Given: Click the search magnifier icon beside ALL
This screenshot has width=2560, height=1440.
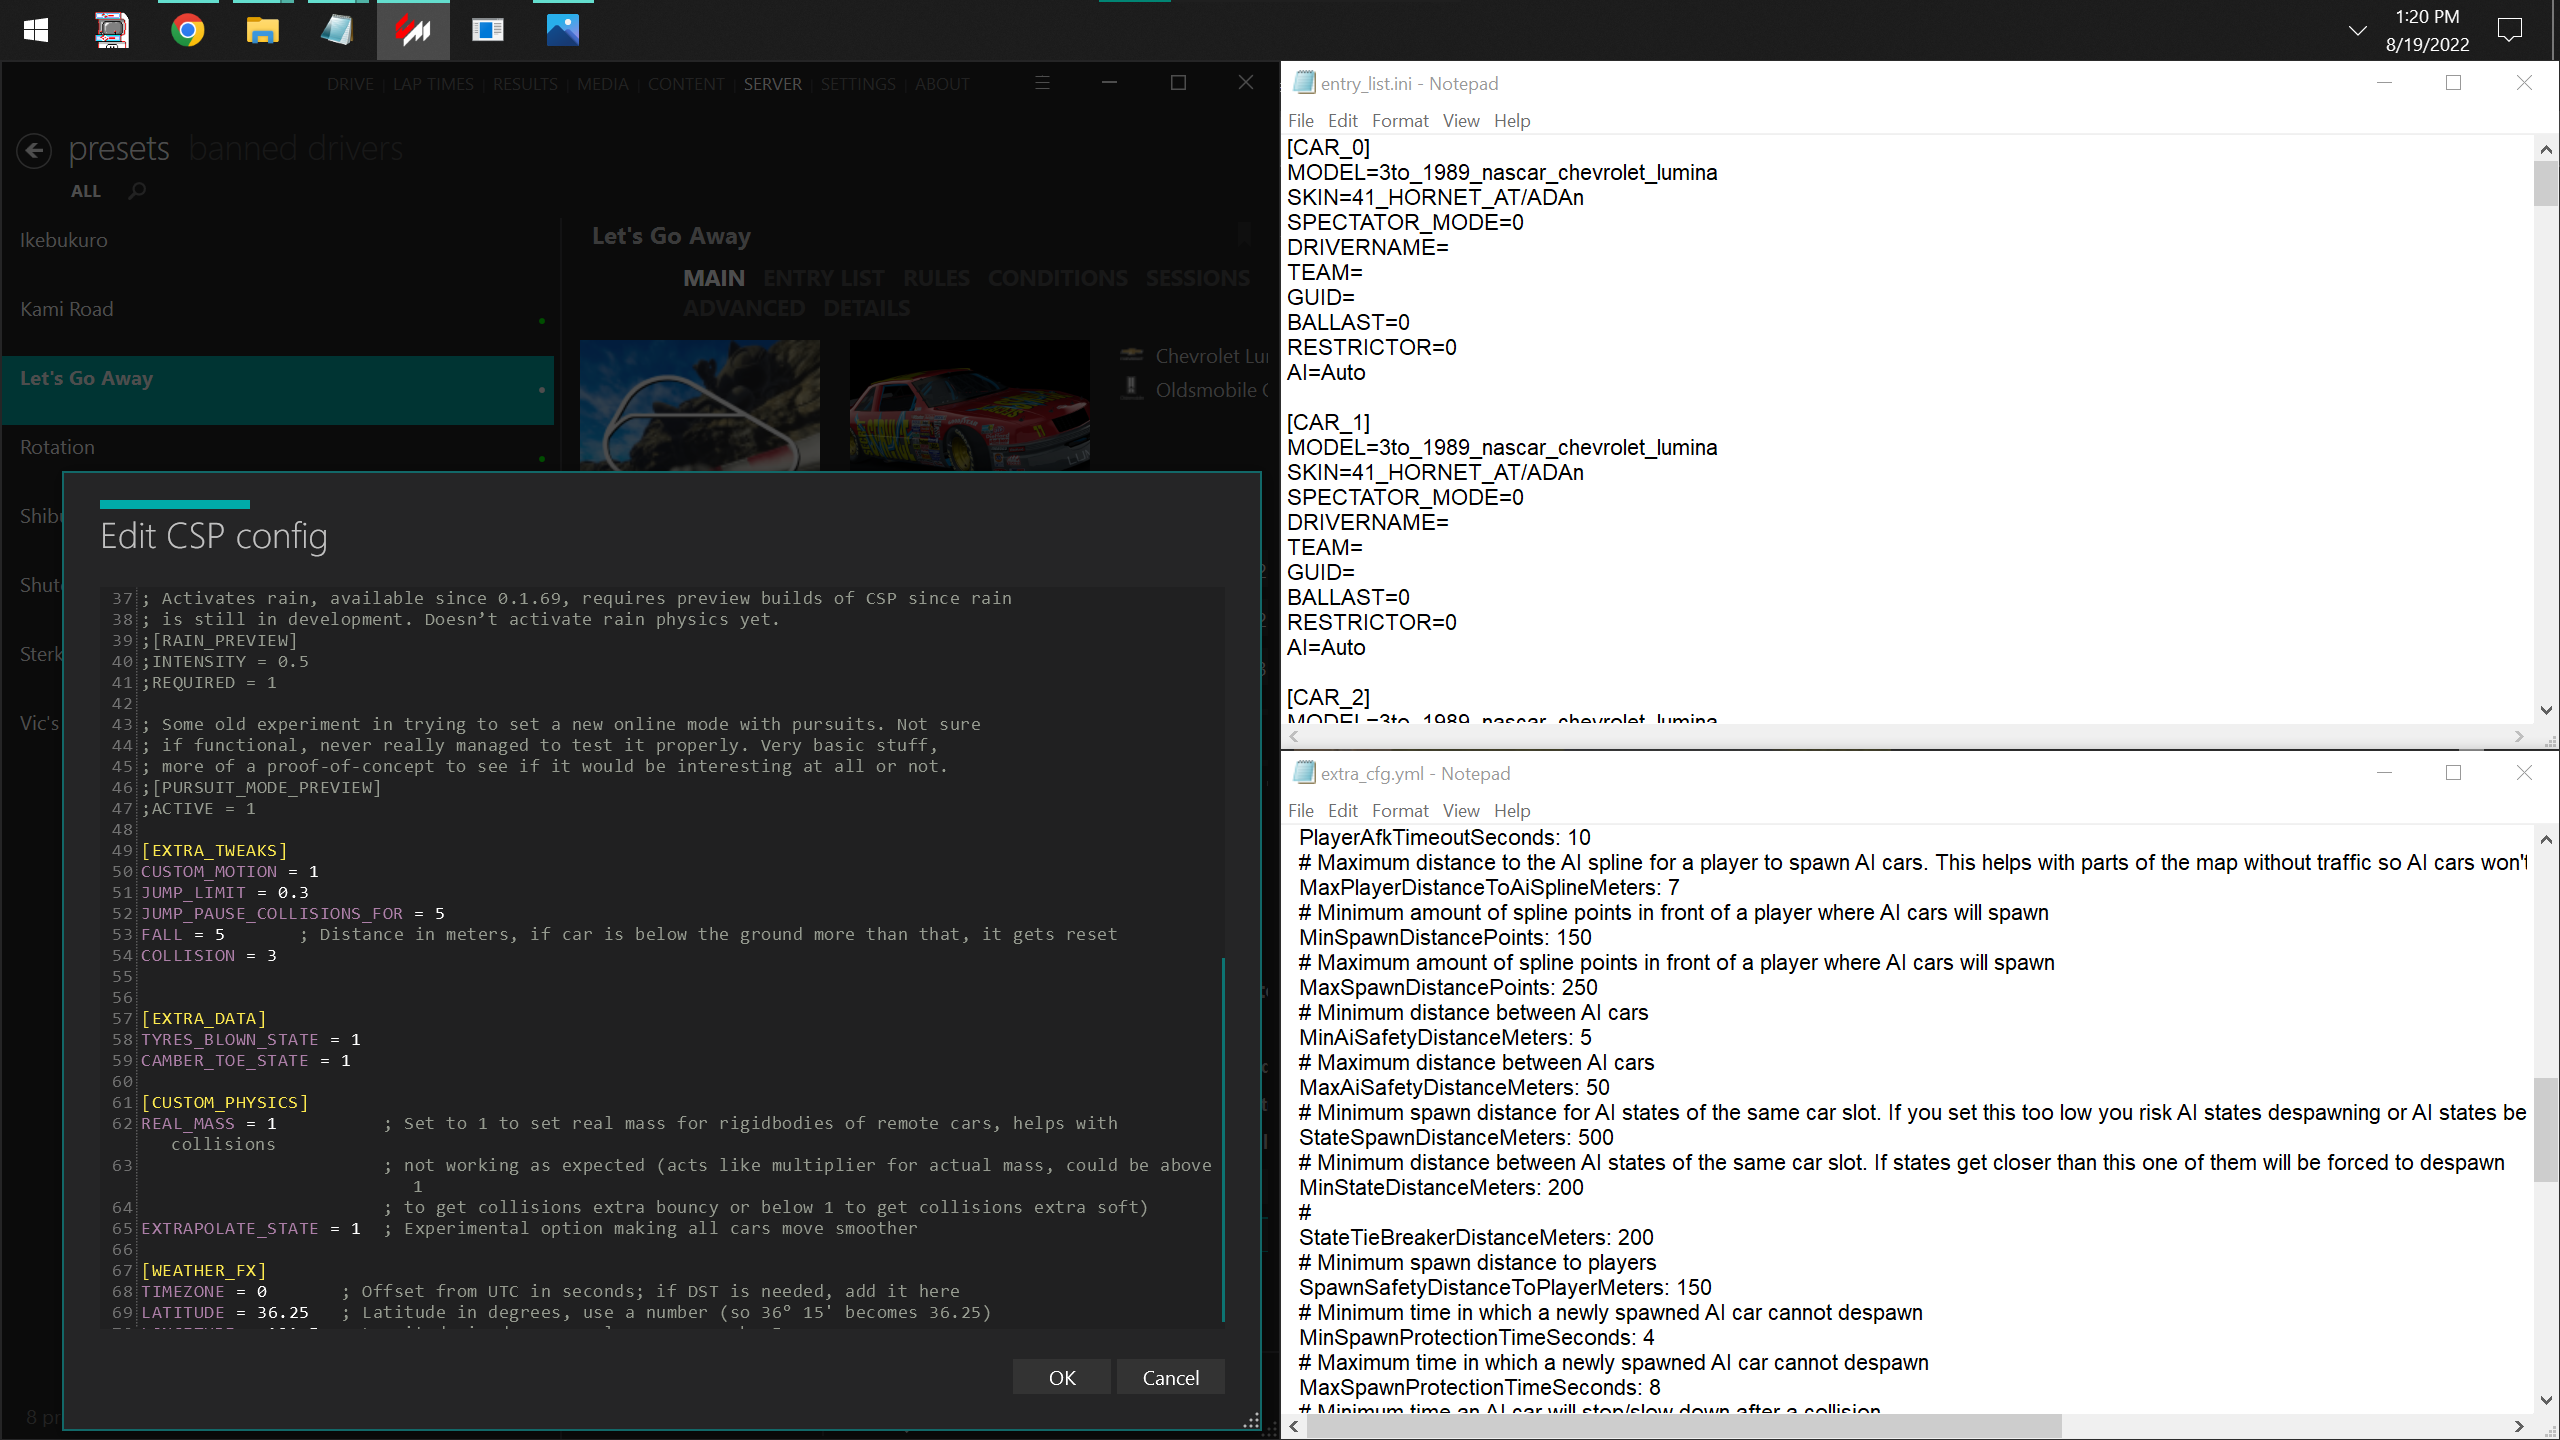Looking at the screenshot, I should pyautogui.click(x=137, y=190).
